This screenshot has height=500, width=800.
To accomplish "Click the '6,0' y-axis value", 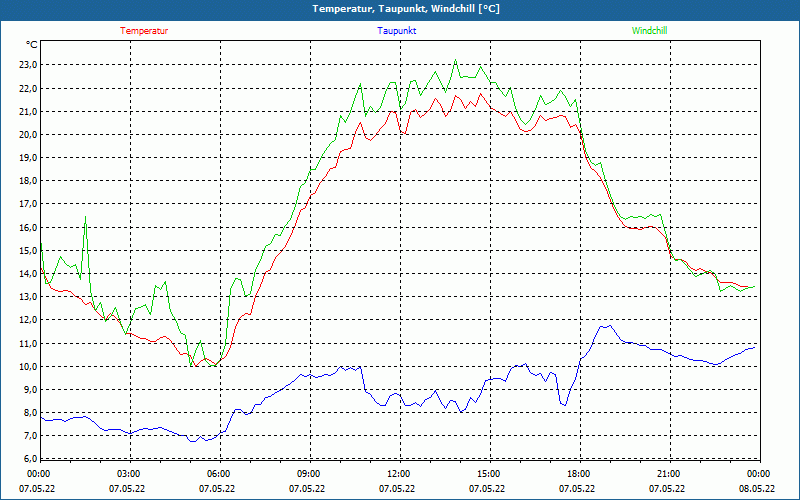I will (30, 459).
